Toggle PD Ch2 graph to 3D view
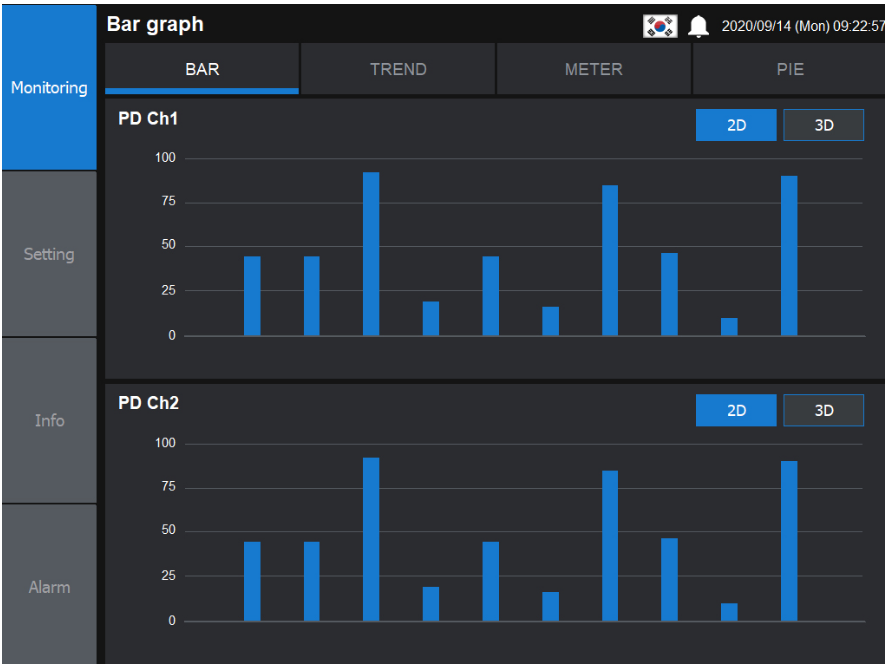The image size is (888, 665). click(x=823, y=410)
